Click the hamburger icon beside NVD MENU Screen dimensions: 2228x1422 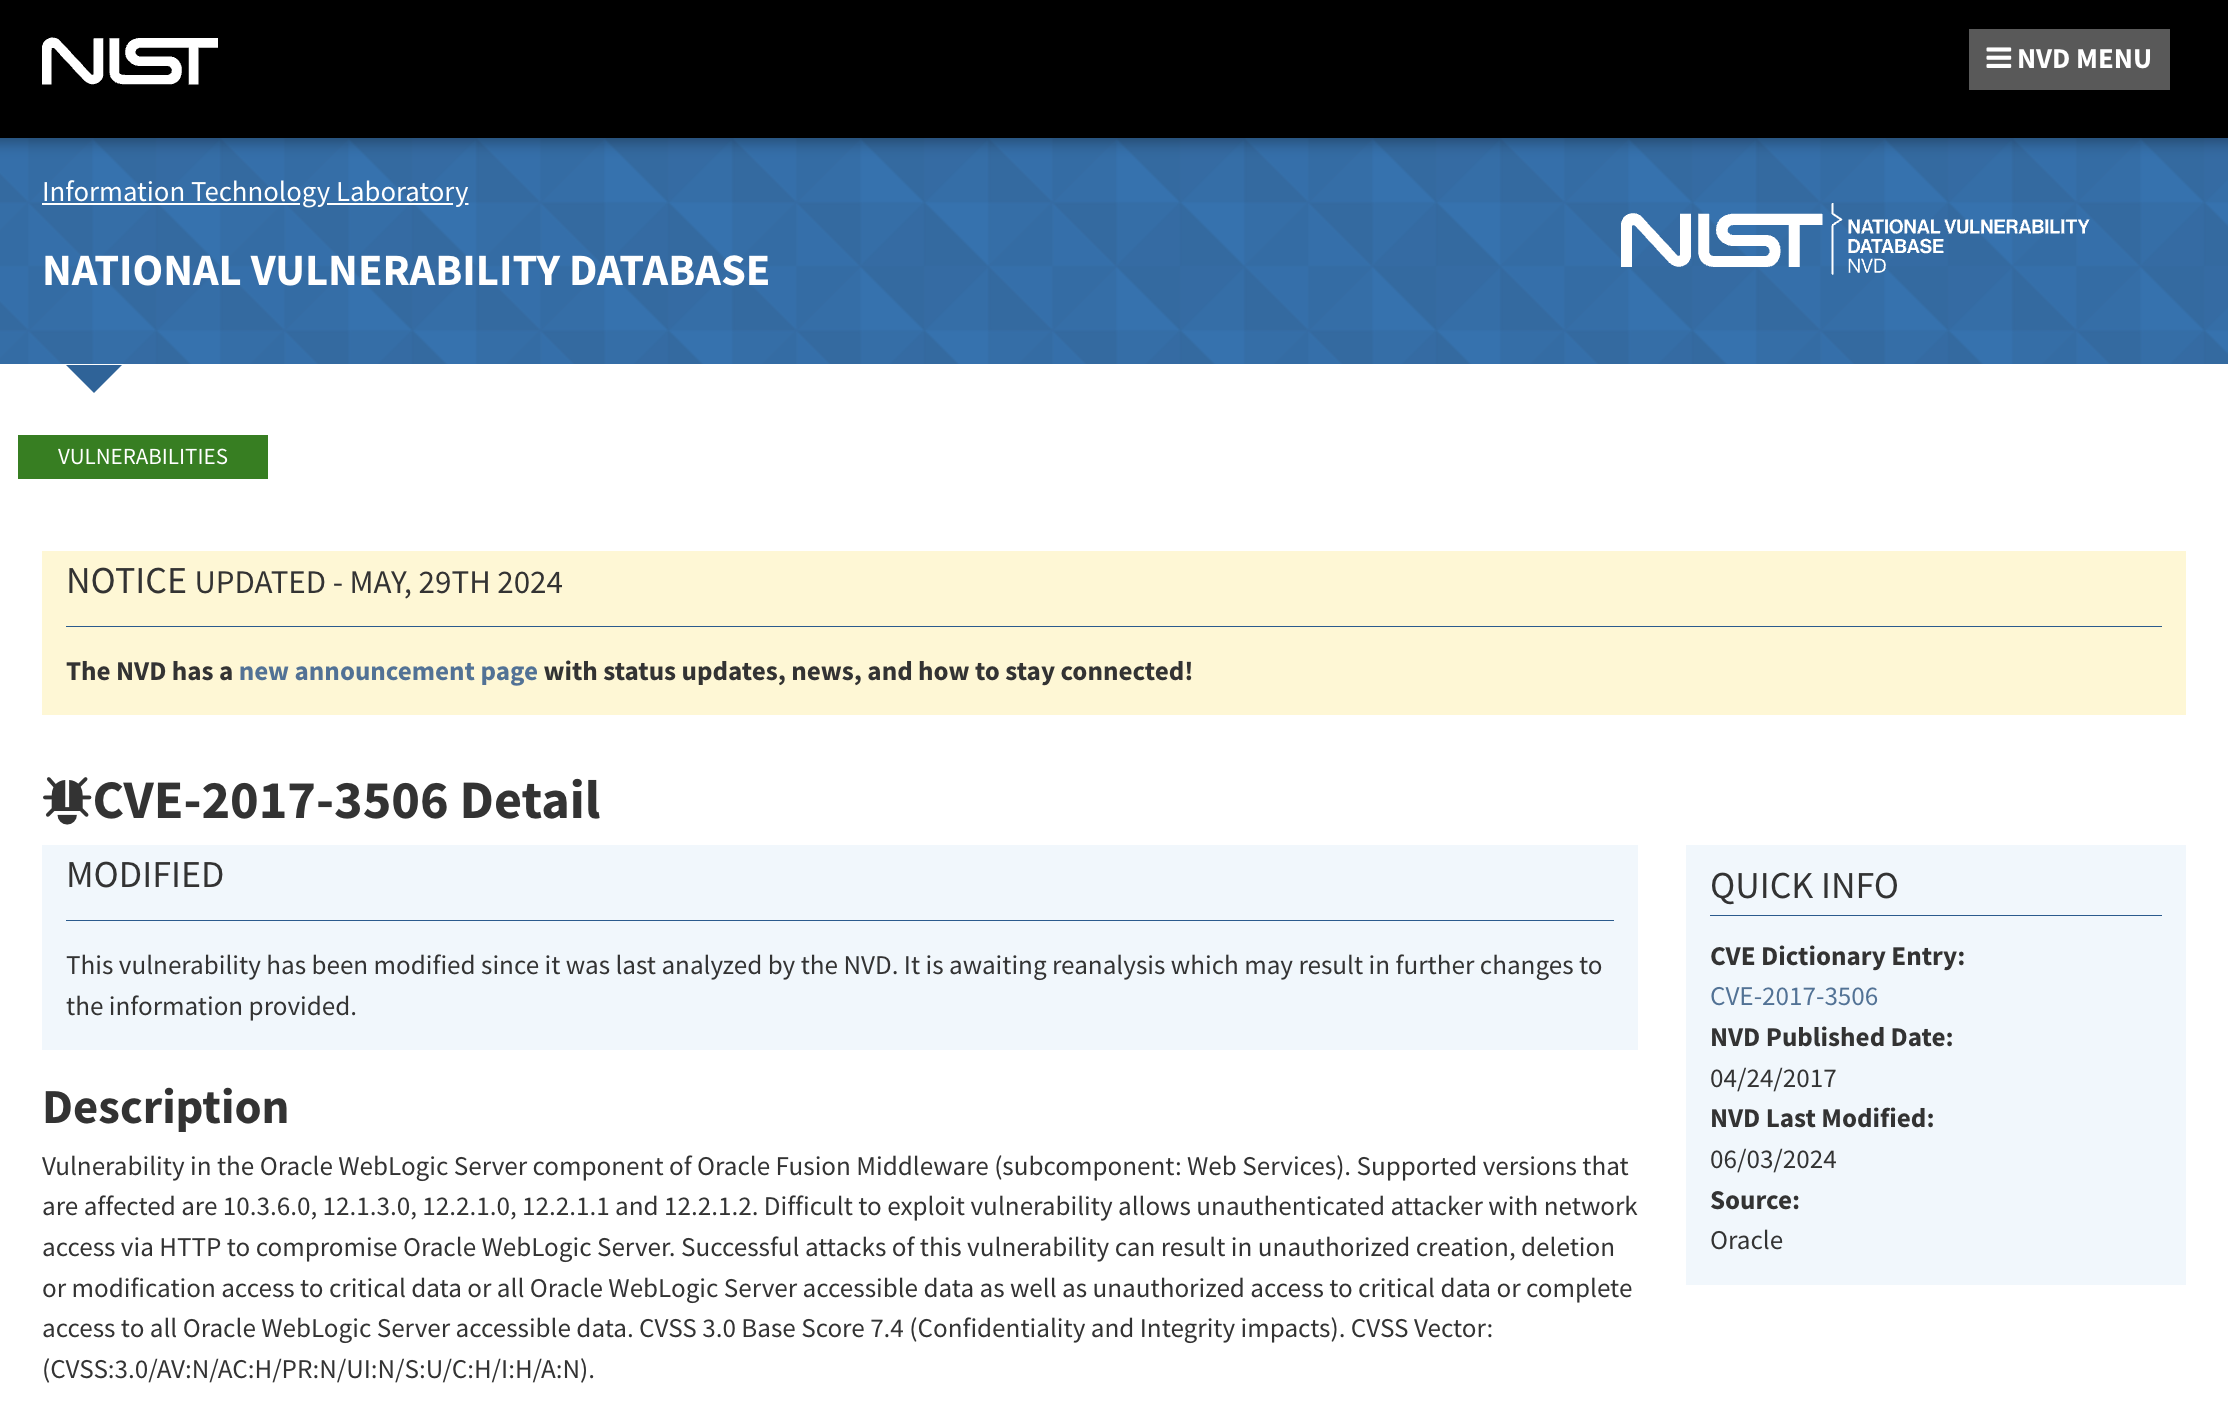(1998, 59)
